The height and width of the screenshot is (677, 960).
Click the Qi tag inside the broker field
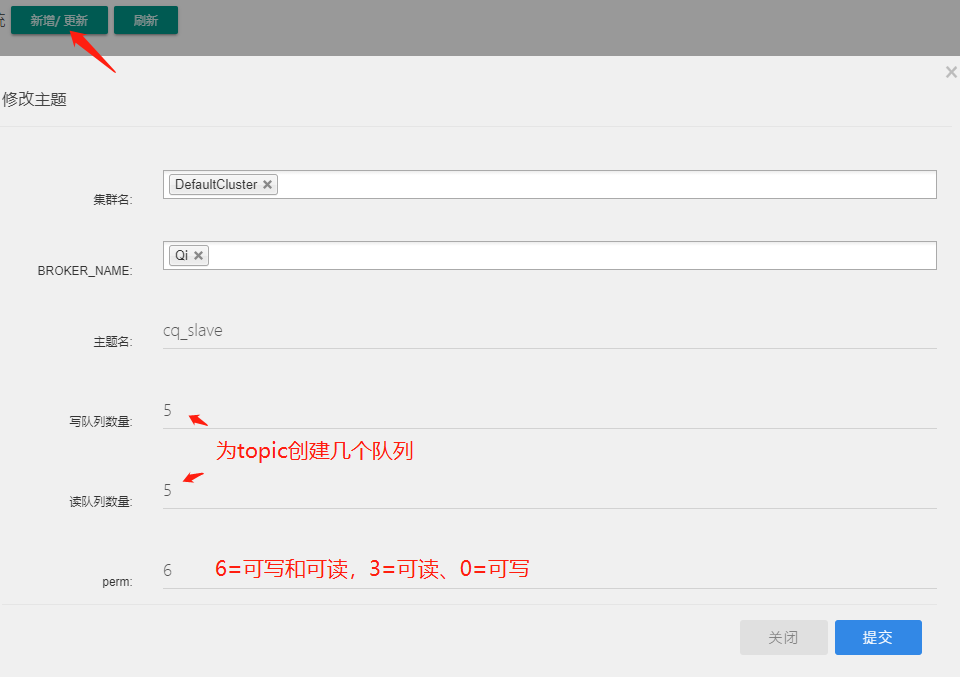point(183,255)
